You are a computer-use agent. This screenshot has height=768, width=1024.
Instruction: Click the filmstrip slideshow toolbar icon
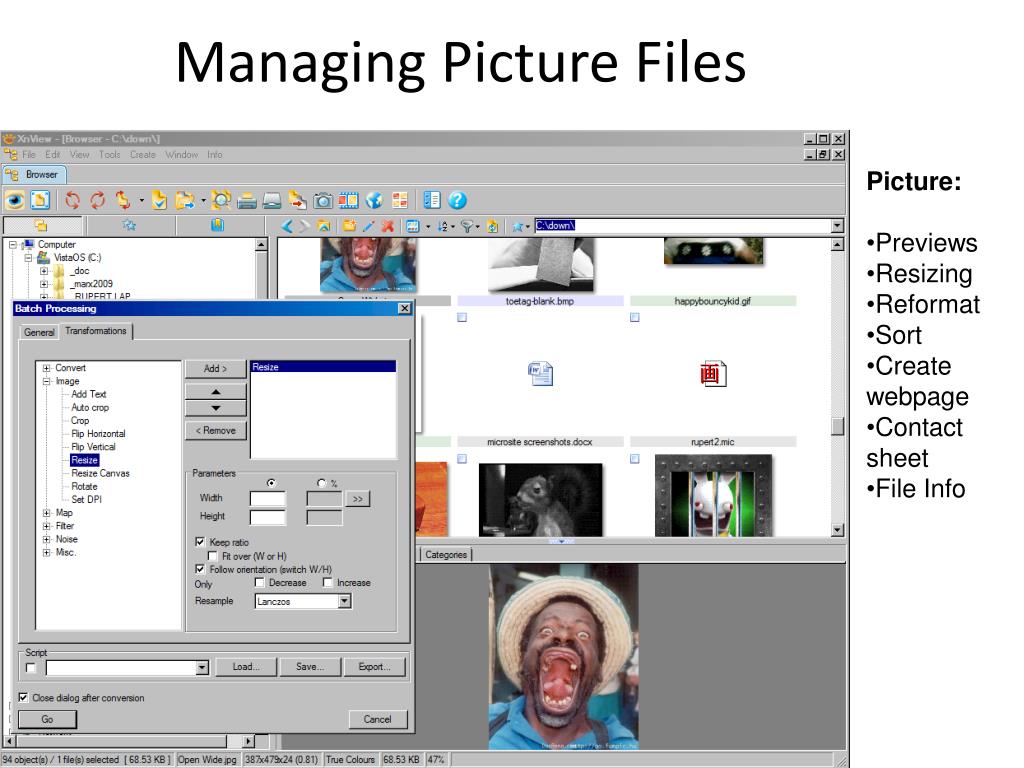coord(348,200)
